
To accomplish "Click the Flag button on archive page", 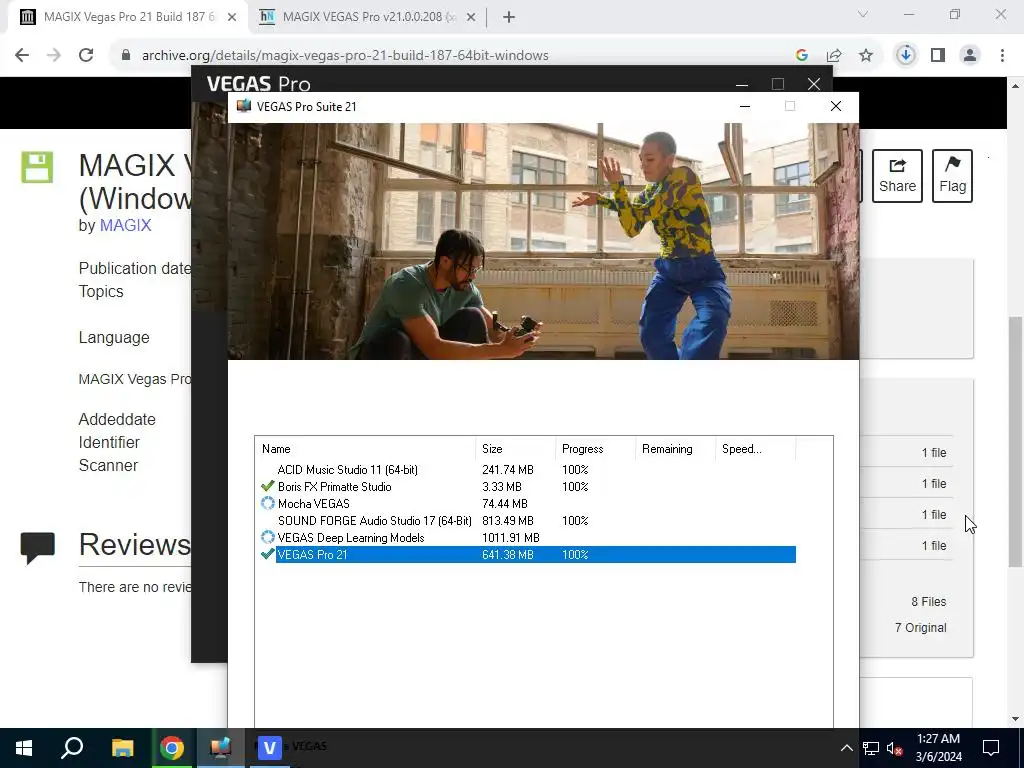I will pyautogui.click(x=952, y=176).
